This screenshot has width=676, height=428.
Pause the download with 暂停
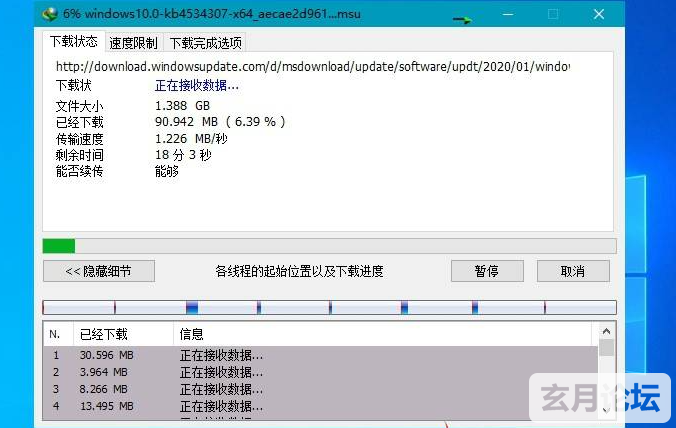pos(487,271)
